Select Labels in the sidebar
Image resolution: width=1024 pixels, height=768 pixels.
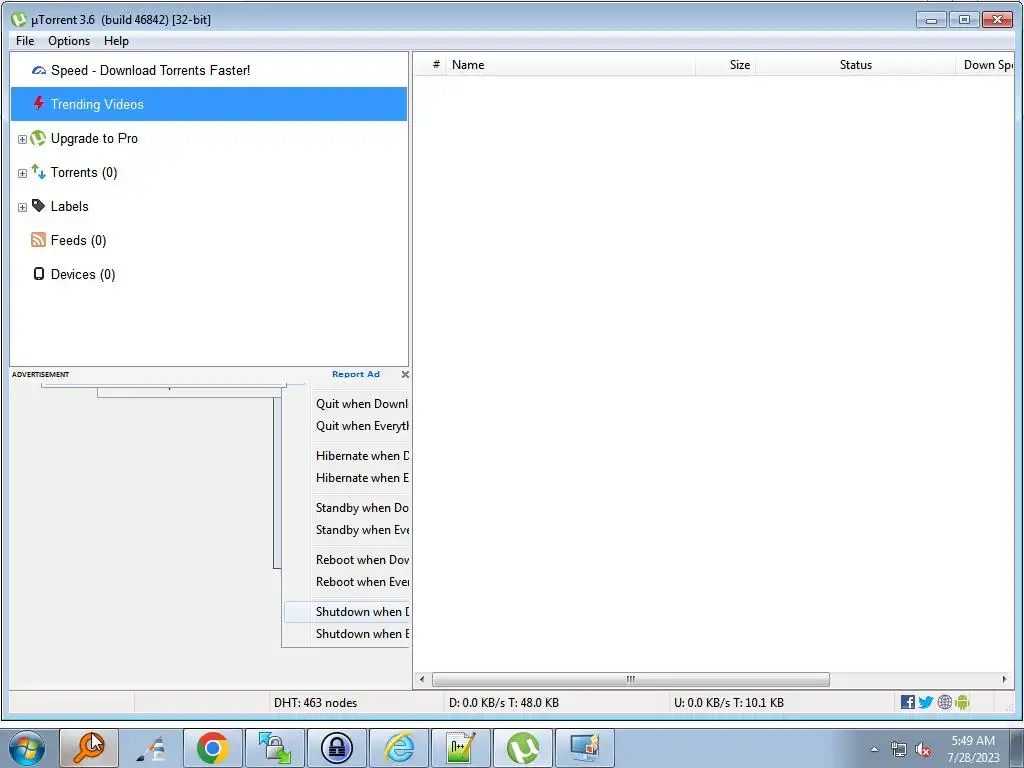[69, 206]
